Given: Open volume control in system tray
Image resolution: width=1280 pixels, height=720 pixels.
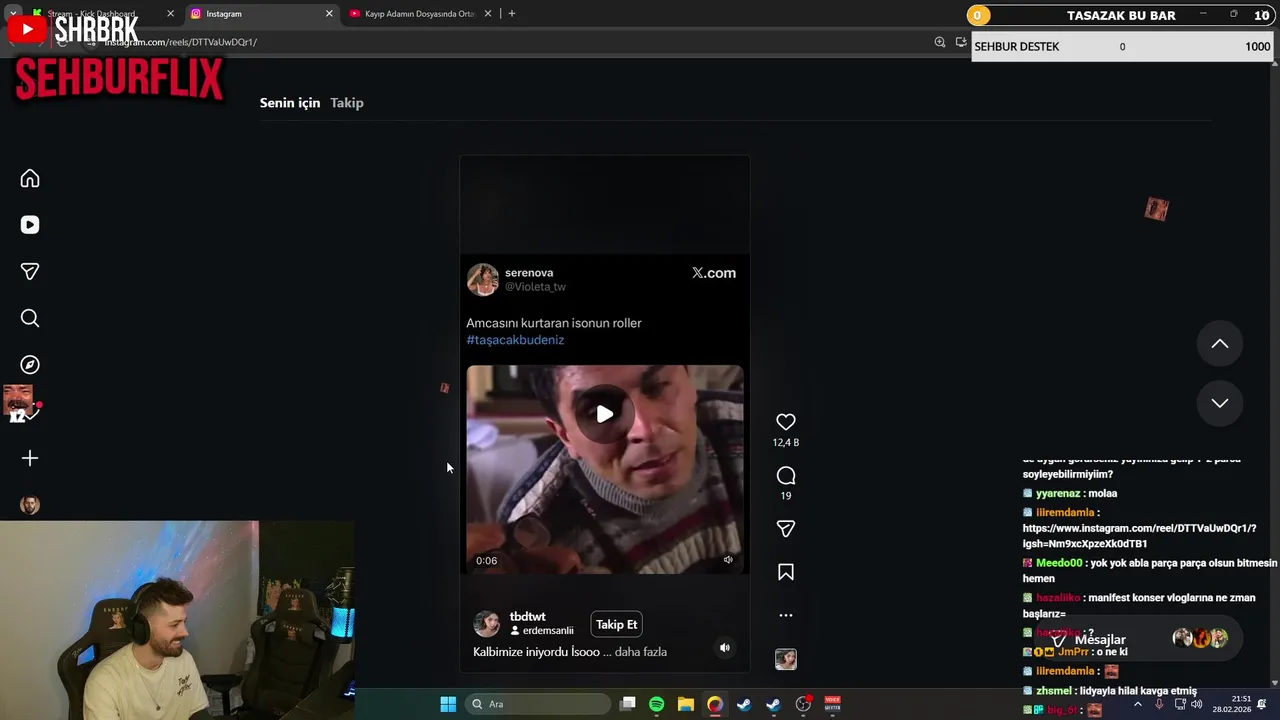Looking at the screenshot, I should click(x=1196, y=704).
